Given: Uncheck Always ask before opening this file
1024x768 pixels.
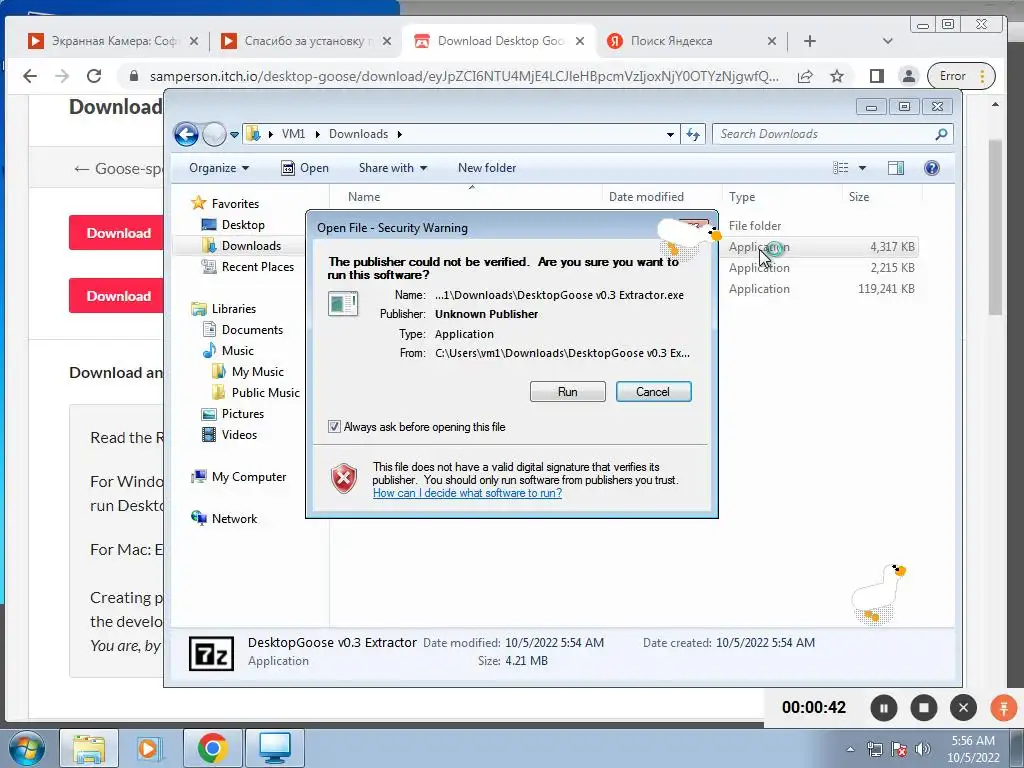Looking at the screenshot, I should coord(334,426).
